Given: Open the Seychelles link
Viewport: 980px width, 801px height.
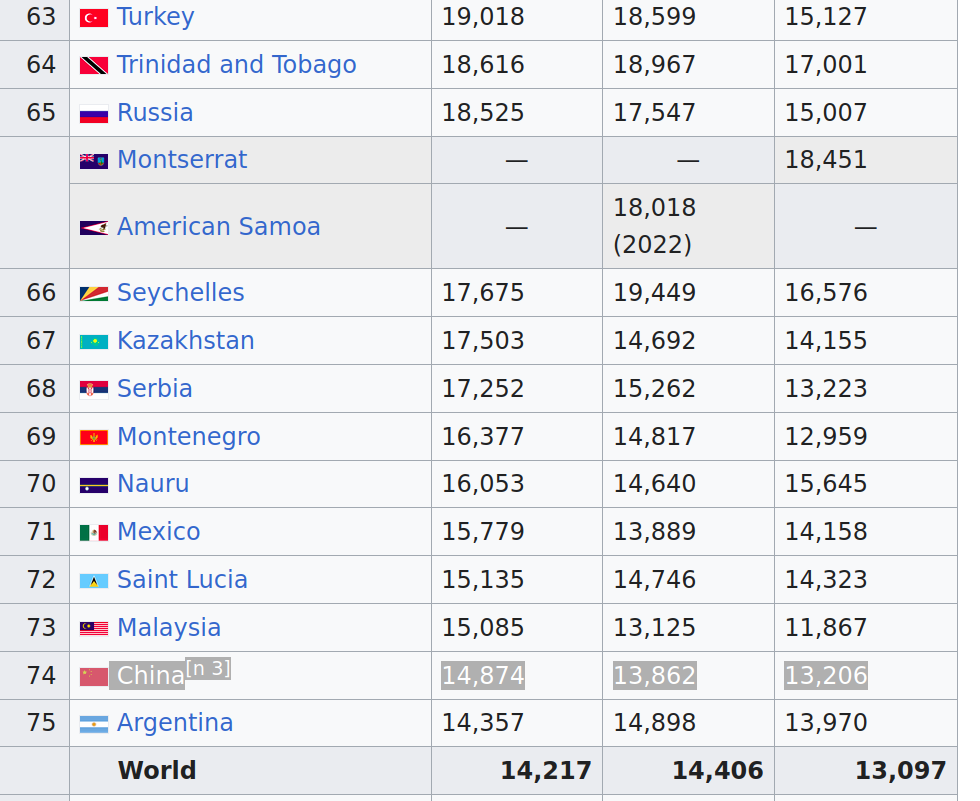Looking at the screenshot, I should tap(181, 292).
